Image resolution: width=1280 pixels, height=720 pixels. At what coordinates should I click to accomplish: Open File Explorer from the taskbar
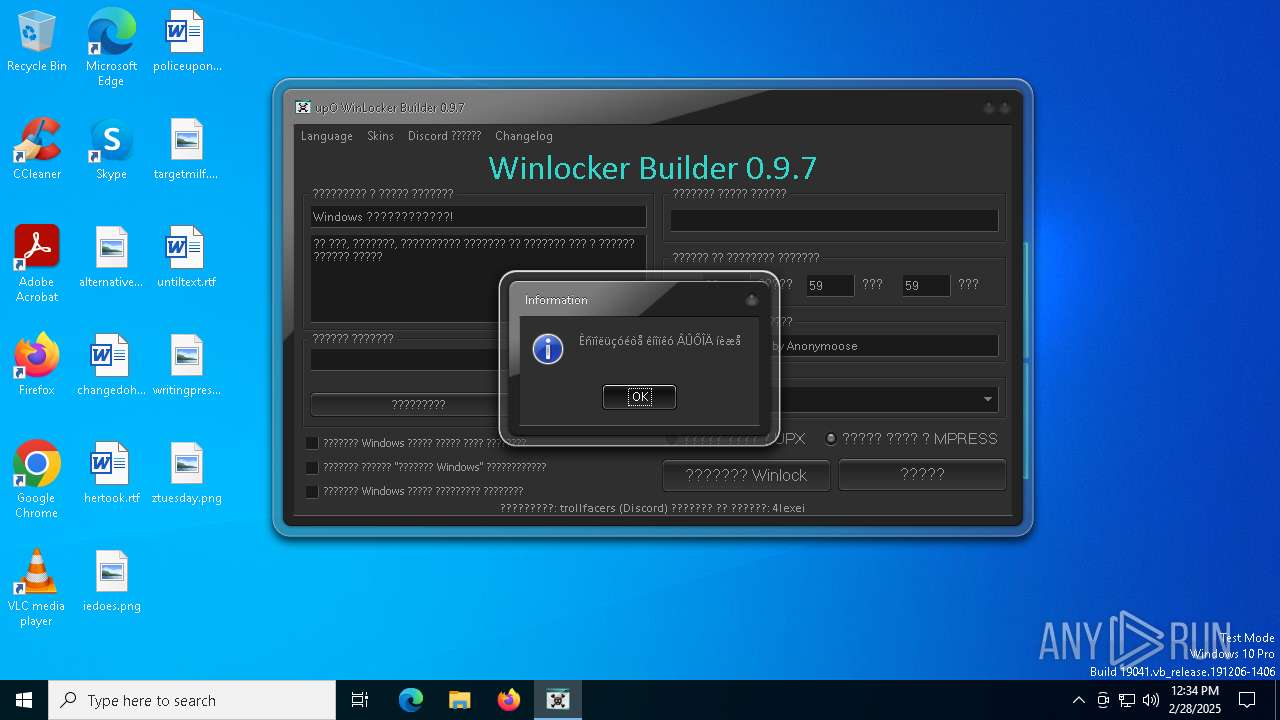[460, 700]
